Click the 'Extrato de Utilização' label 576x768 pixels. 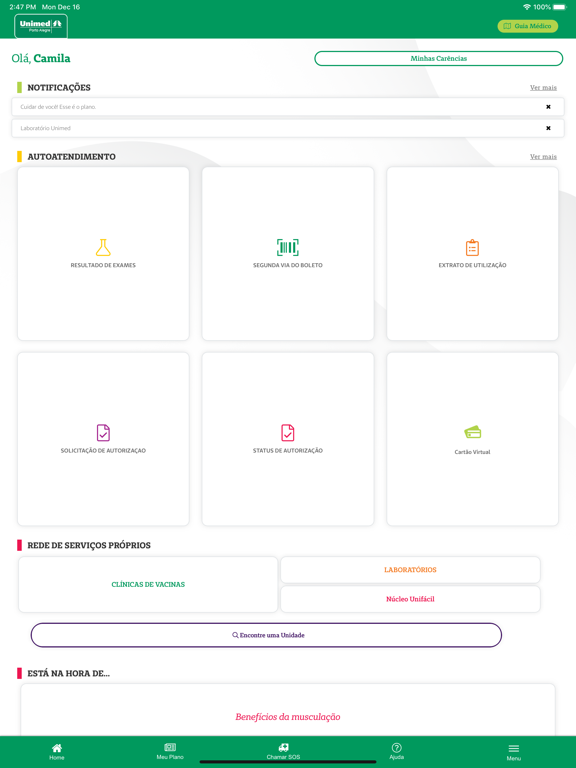472,265
